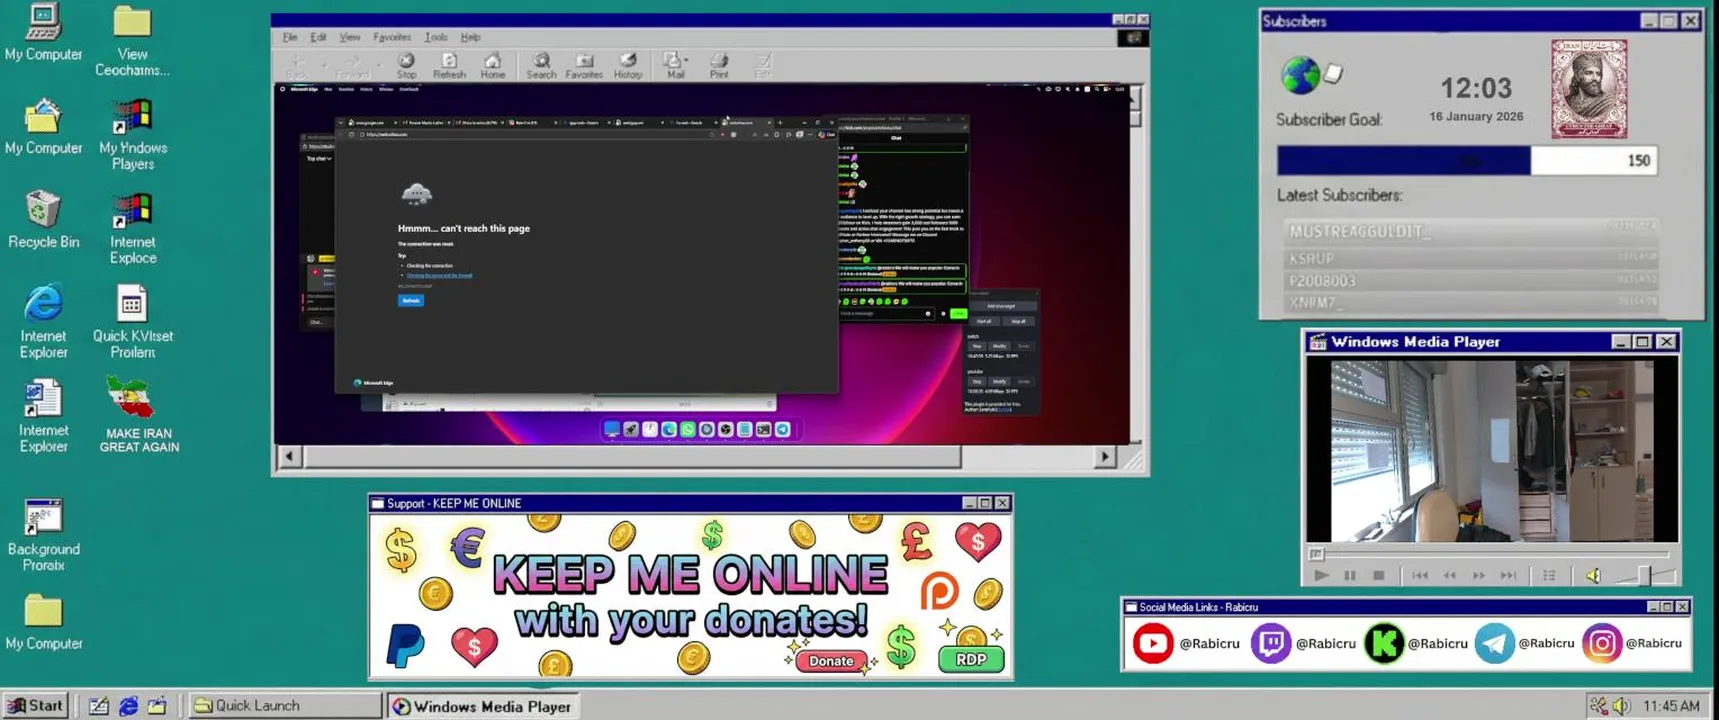Show History from the browser toolbar
Screen dimensions: 1719x720
628,66
